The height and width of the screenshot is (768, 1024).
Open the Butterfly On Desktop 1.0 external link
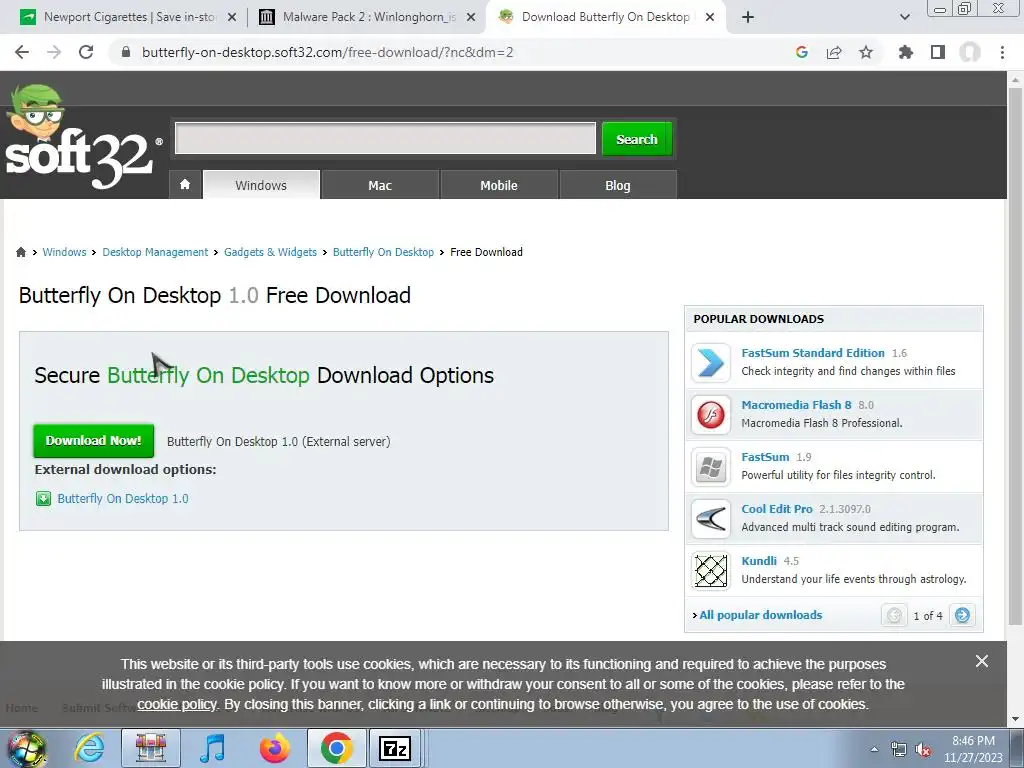coord(123,498)
